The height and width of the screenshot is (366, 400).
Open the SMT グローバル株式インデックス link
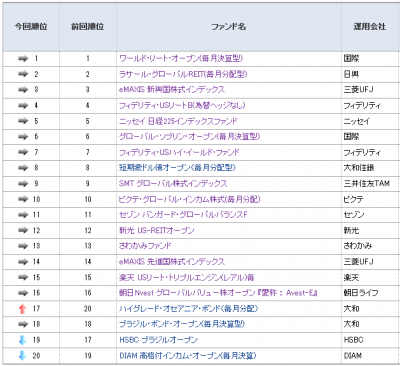click(x=173, y=183)
